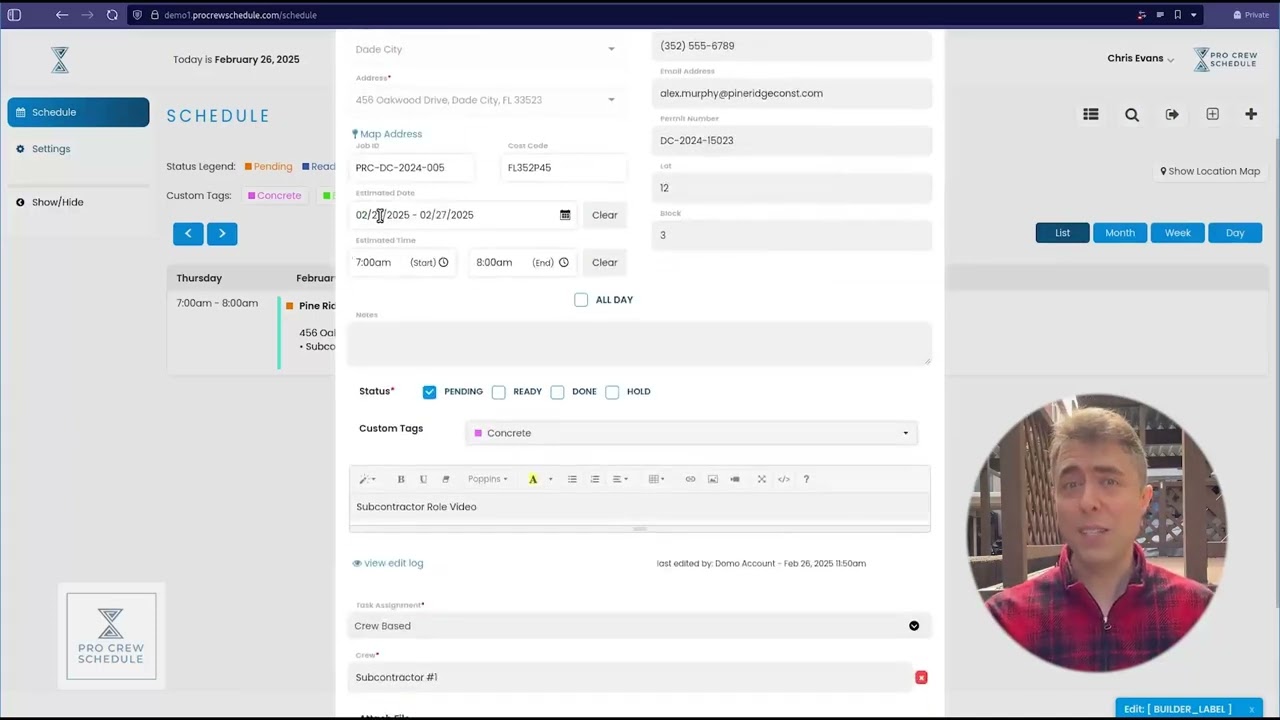The height and width of the screenshot is (720, 1280).
Task: Click the view edit log link
Action: tap(388, 563)
